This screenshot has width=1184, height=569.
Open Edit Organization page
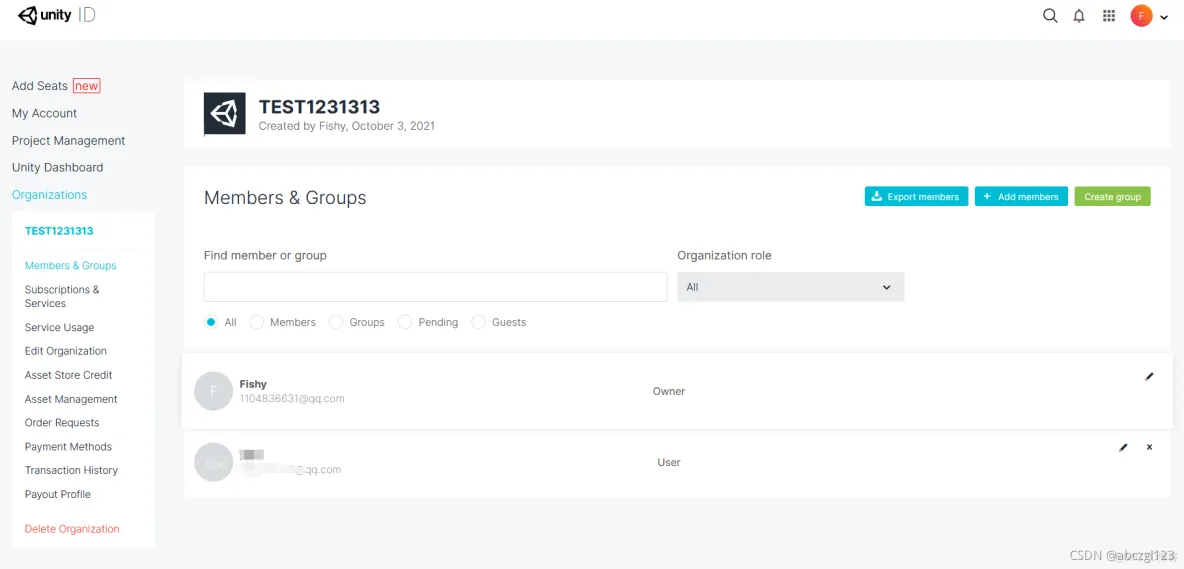coord(66,351)
